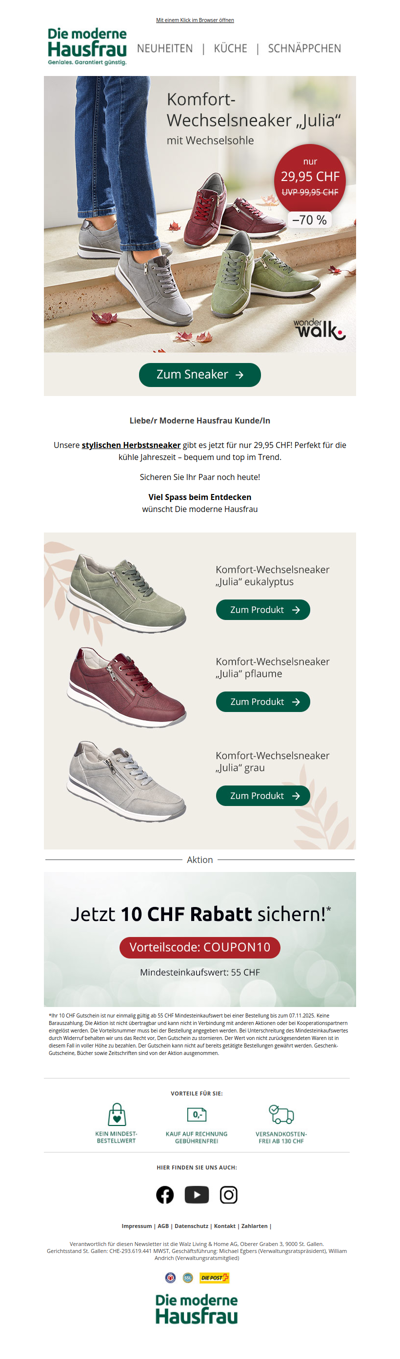
Task: Click the Die moderne Hausfrau header logo
Action: click(x=87, y=47)
